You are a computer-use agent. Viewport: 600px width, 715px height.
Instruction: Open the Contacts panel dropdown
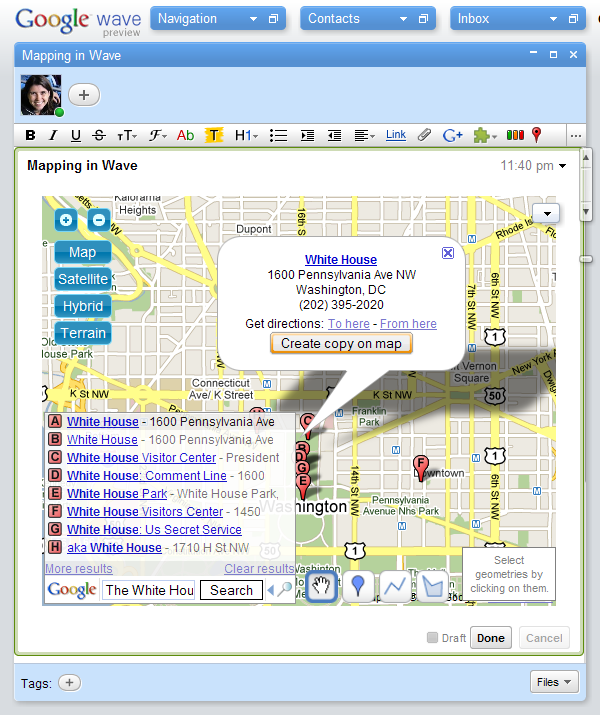point(403,19)
